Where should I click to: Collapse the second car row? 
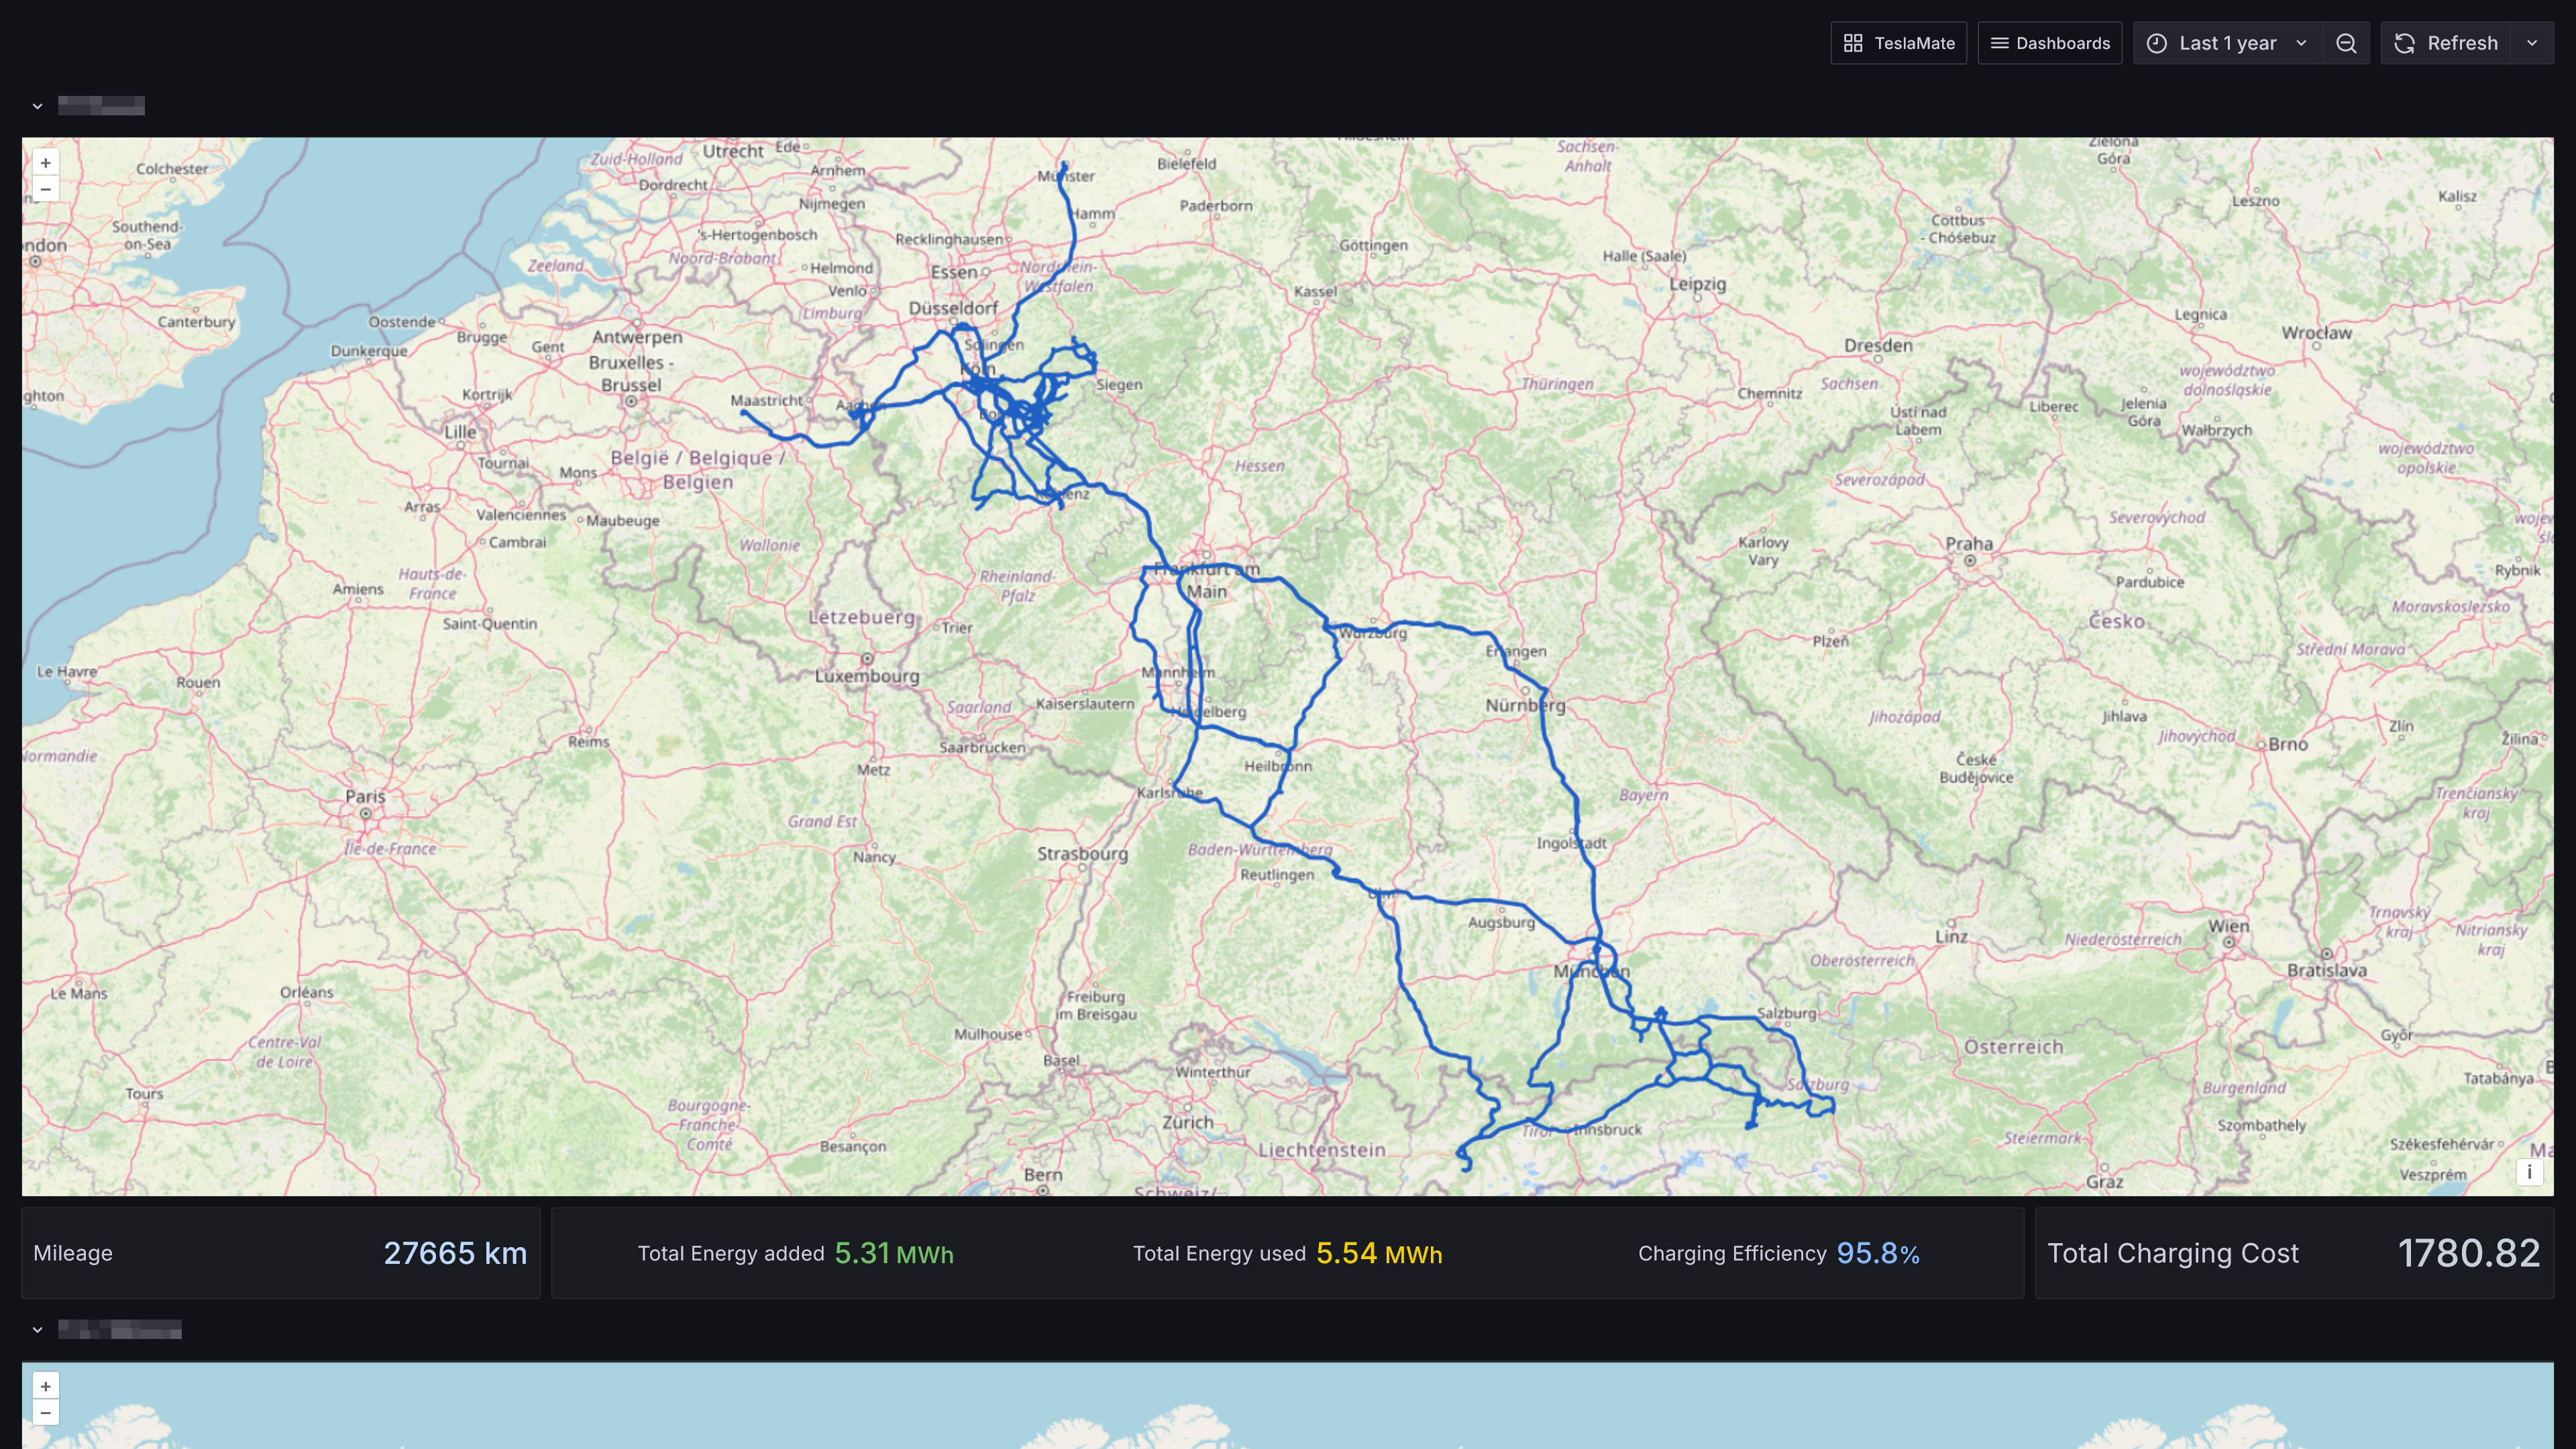37,1330
